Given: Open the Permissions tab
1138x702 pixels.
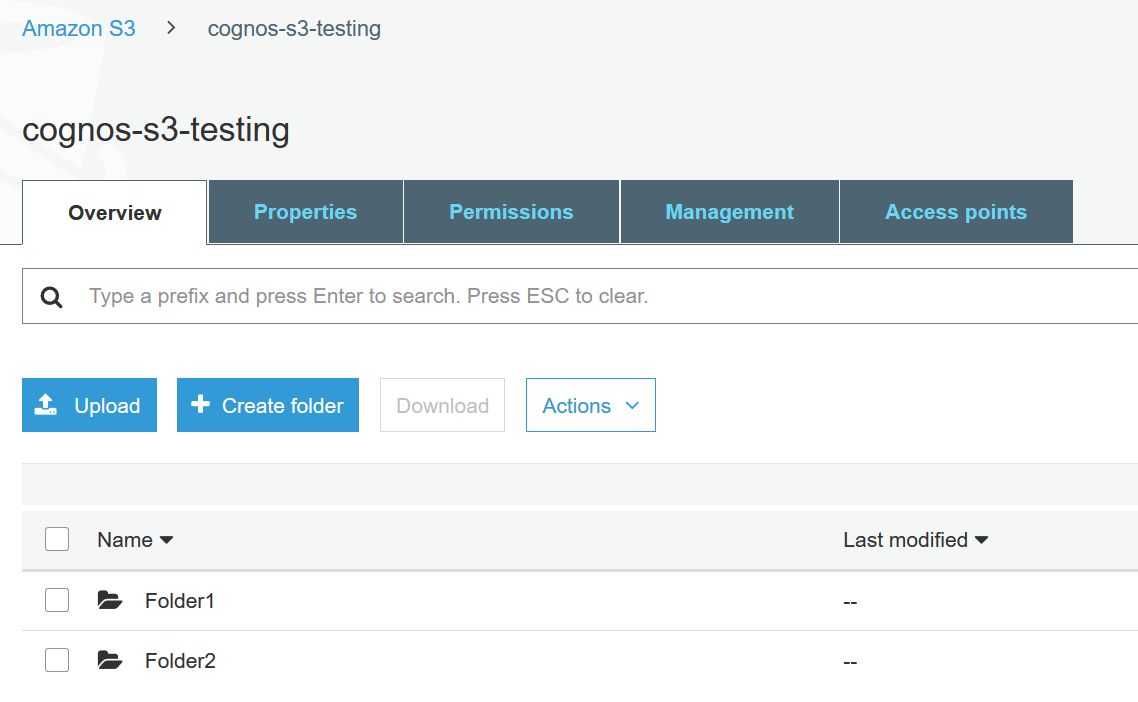Looking at the screenshot, I should [512, 212].
